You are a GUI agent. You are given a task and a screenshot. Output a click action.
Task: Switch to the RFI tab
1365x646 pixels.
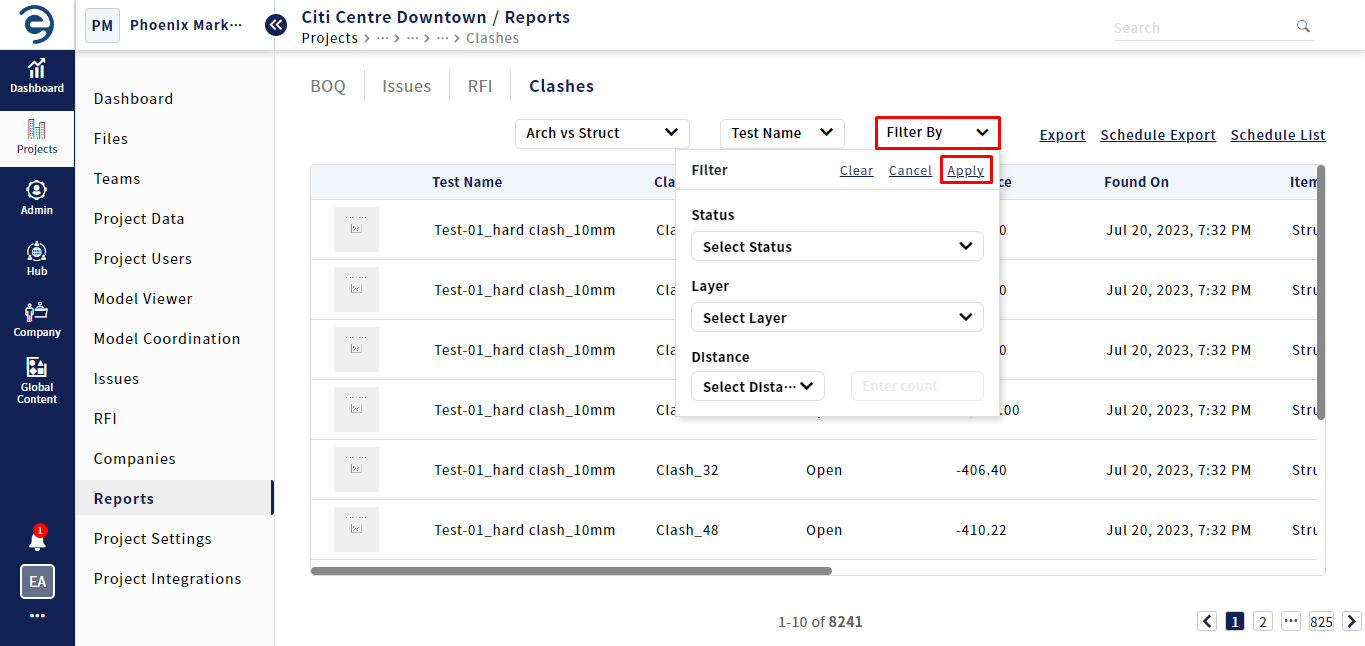pyautogui.click(x=480, y=86)
